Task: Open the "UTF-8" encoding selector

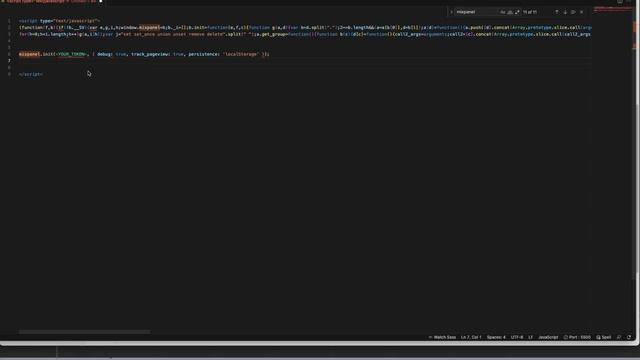Action: 517,338
